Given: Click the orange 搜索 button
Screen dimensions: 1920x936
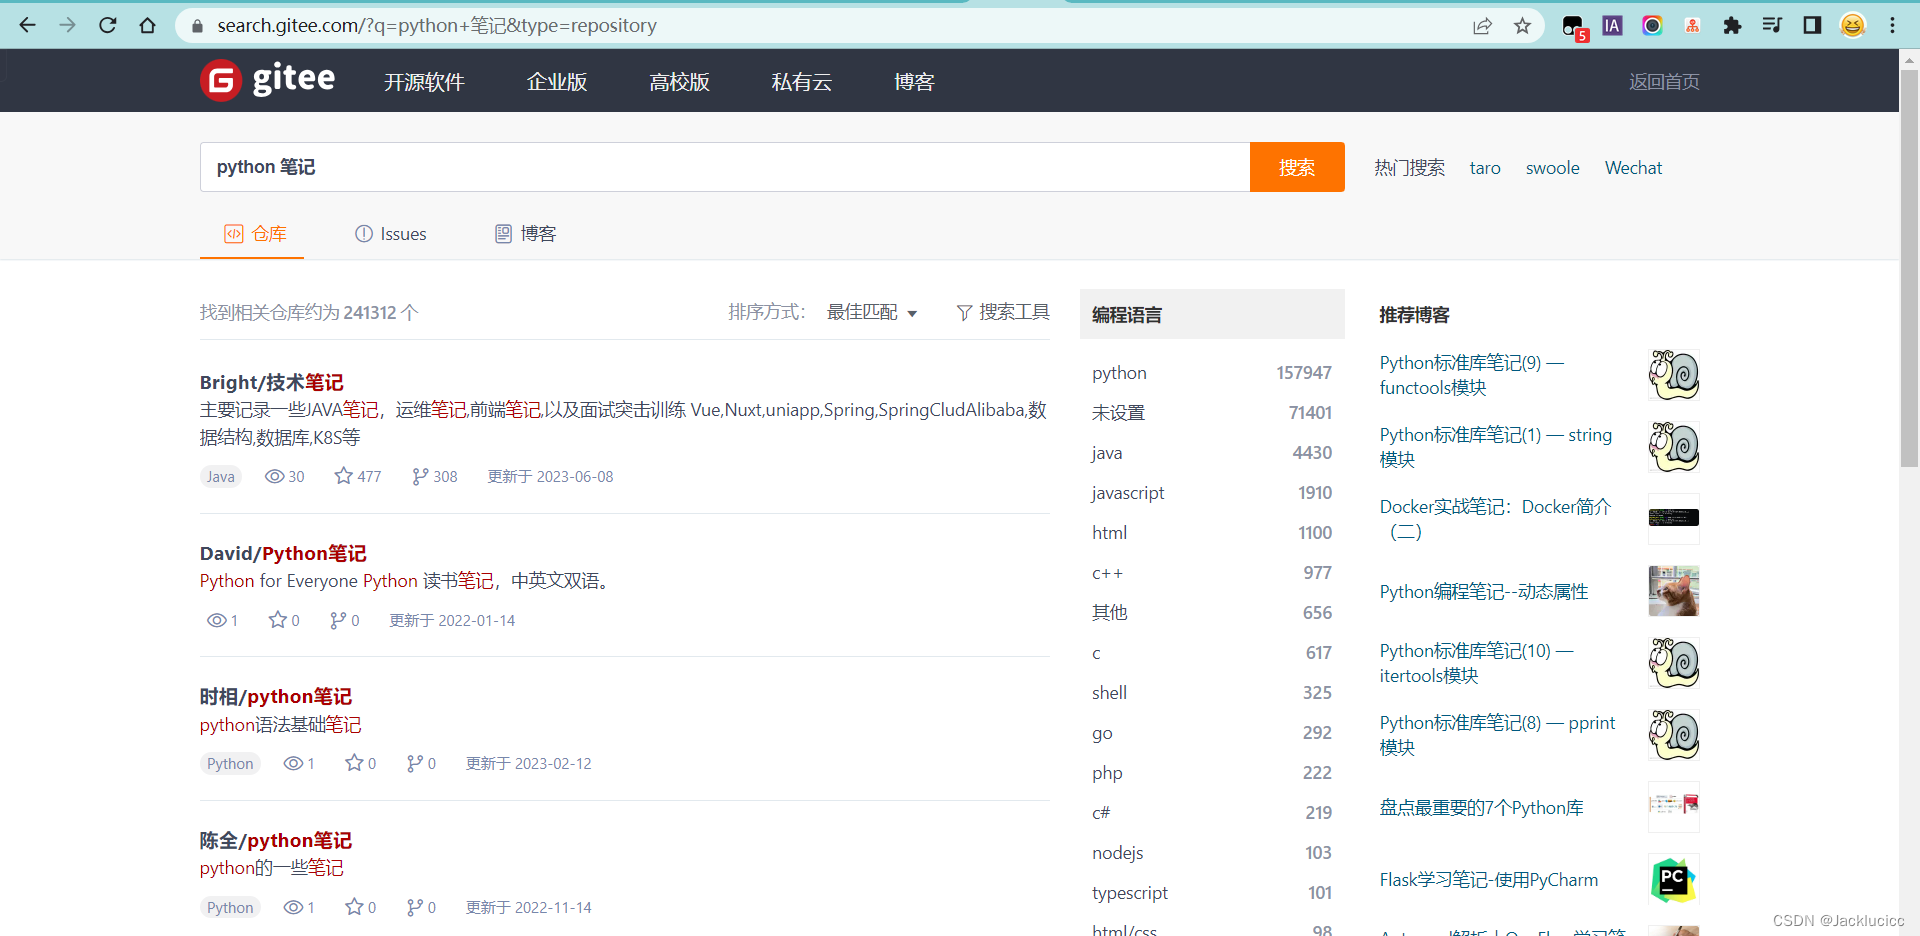Looking at the screenshot, I should click(x=1297, y=167).
